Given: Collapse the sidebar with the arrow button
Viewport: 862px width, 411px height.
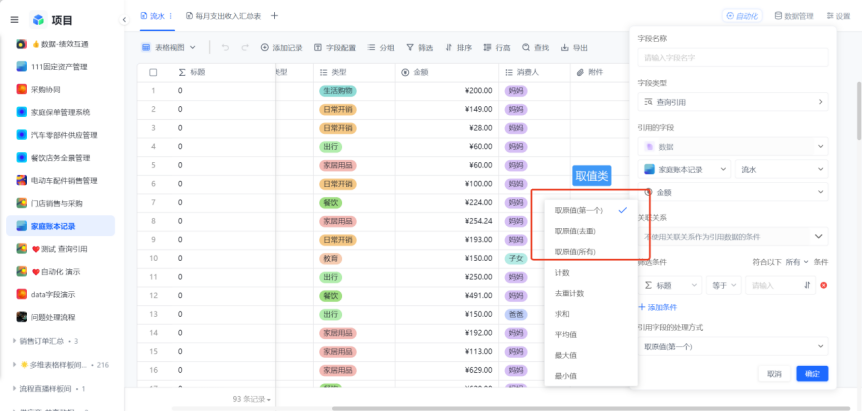Looking at the screenshot, I should tap(124, 20).
